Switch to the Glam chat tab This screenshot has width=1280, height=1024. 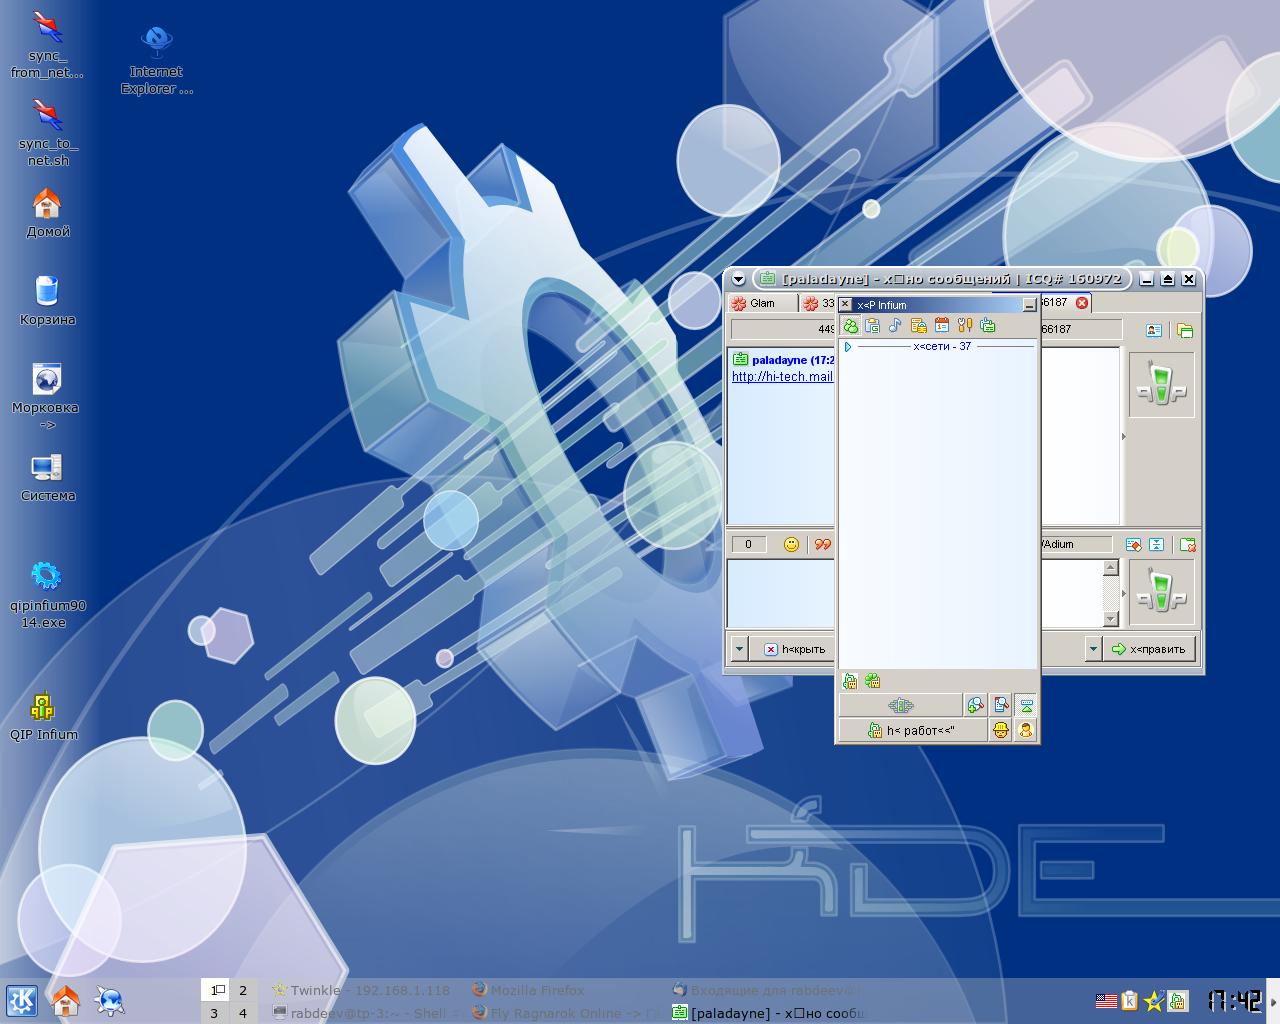click(x=762, y=303)
